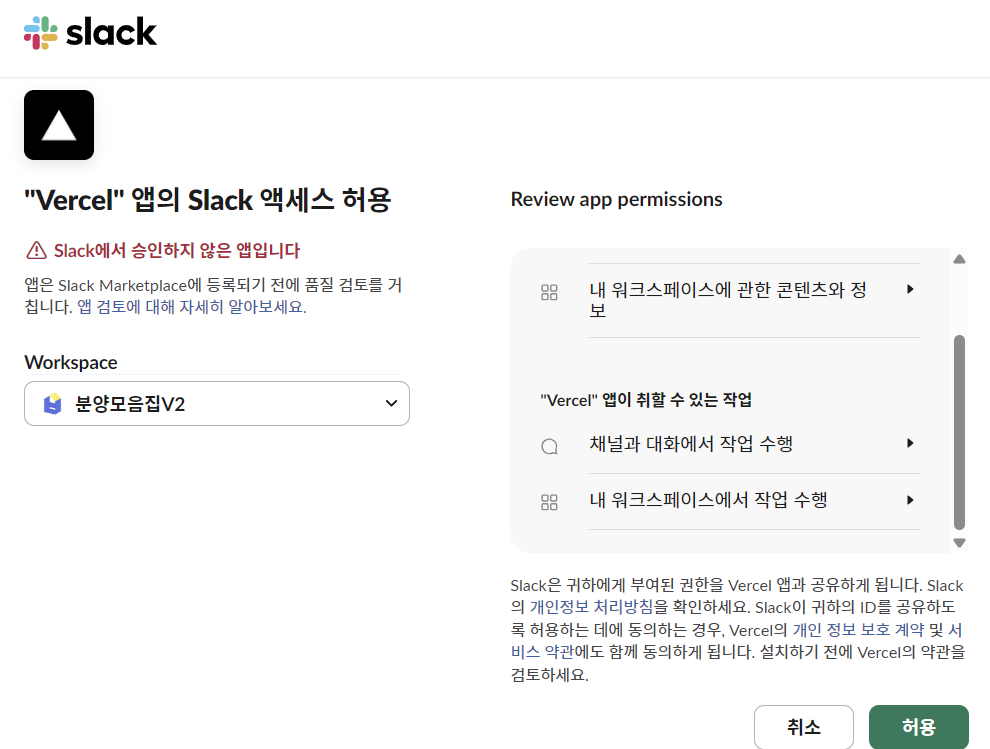Click the Slack logo in header

(90, 33)
